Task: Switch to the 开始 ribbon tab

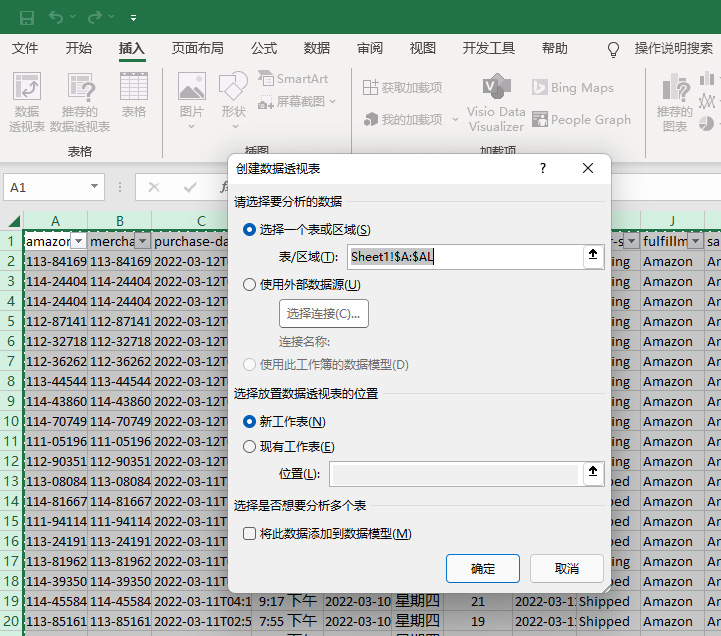Action: (78, 48)
